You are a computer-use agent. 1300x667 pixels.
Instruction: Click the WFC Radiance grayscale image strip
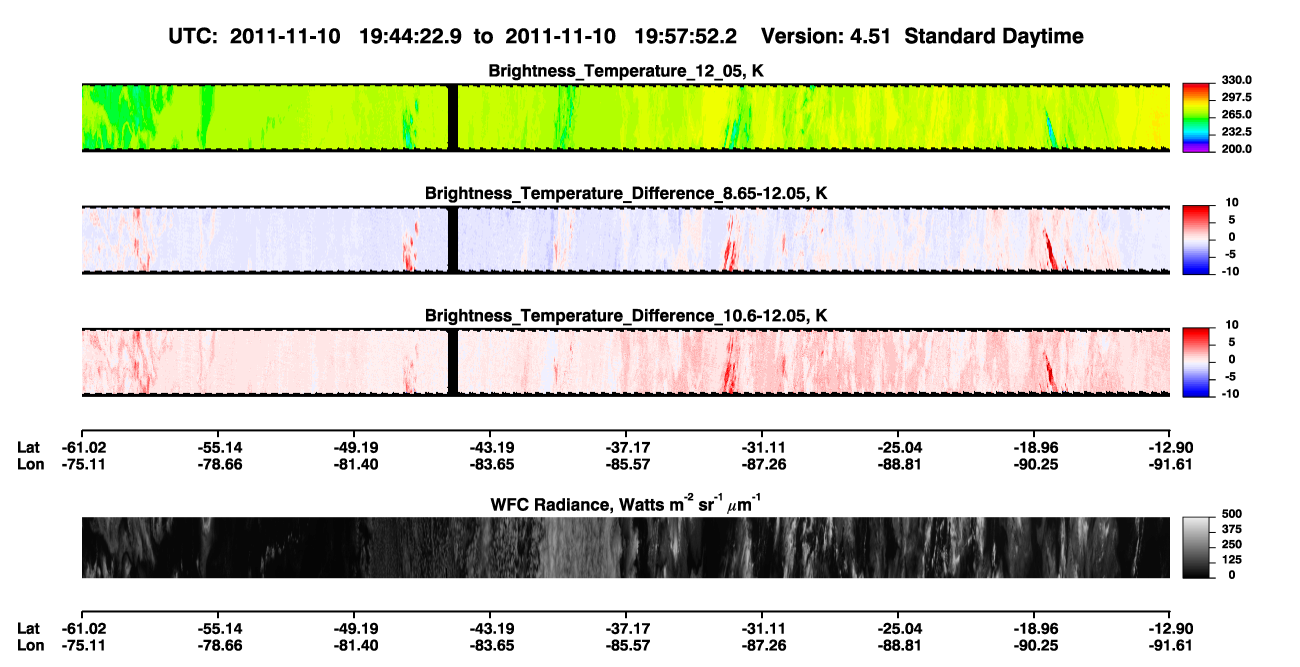click(626, 547)
